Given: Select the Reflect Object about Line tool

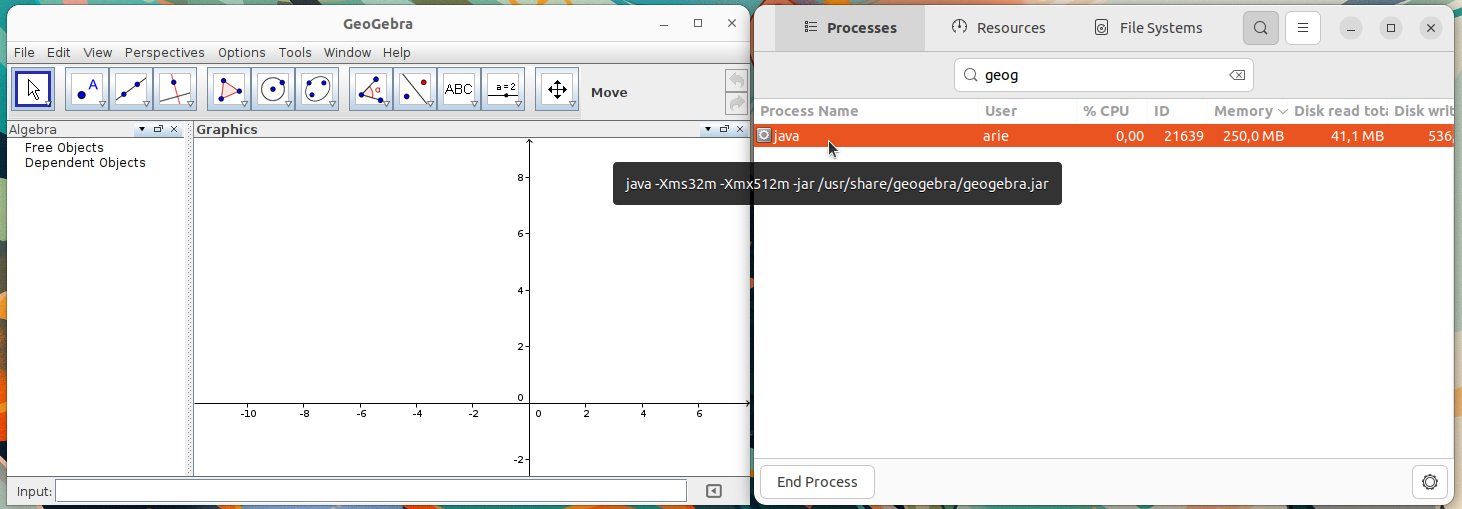Looking at the screenshot, I should pyautogui.click(x=415, y=89).
